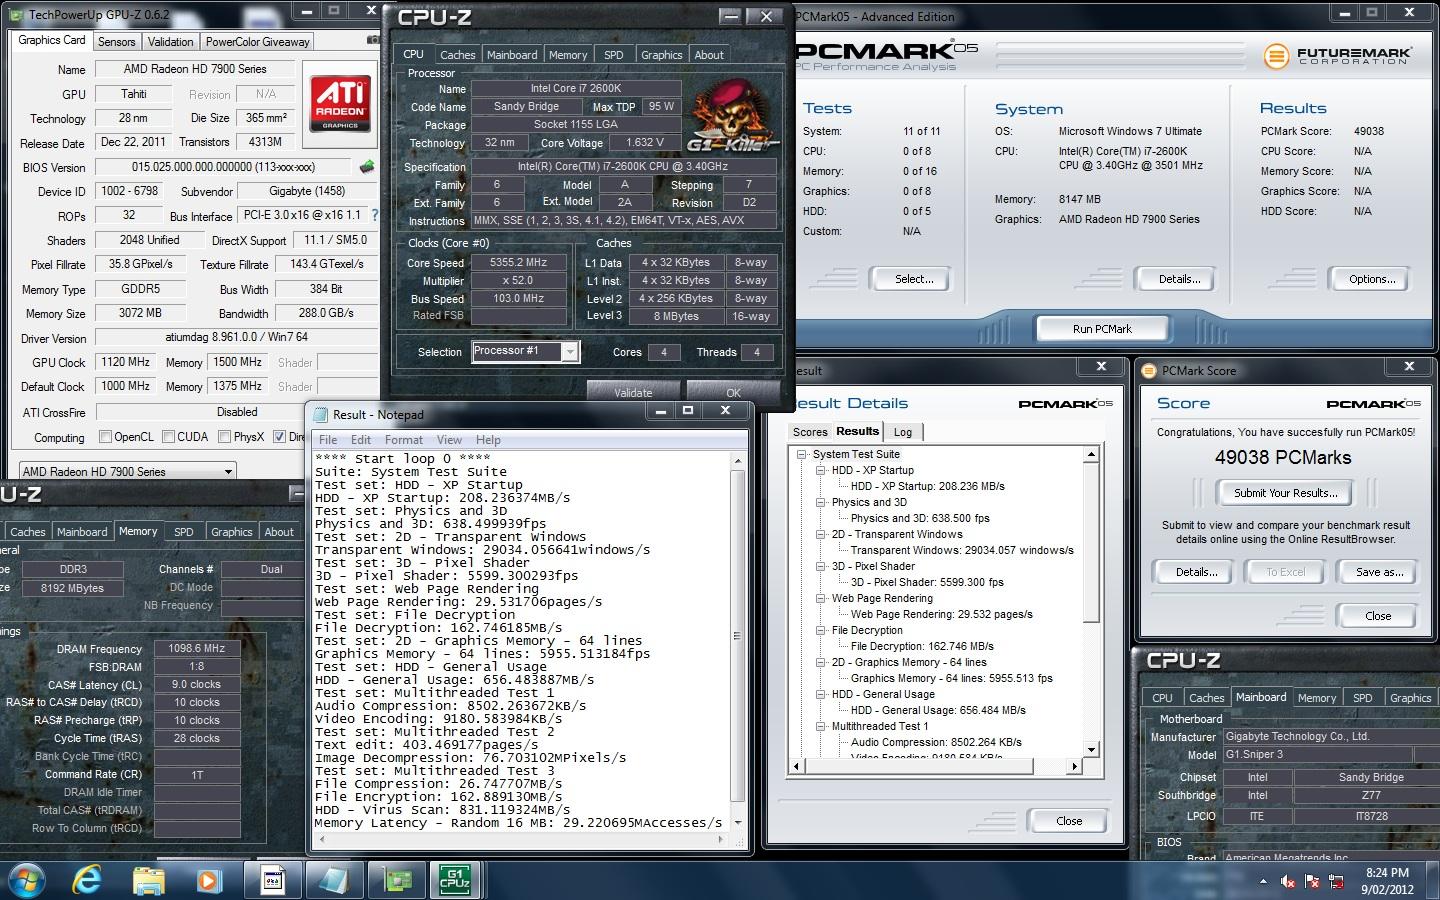Collapse the Multithreaded Test 1 node
The width and height of the screenshot is (1440, 900).
click(821, 726)
